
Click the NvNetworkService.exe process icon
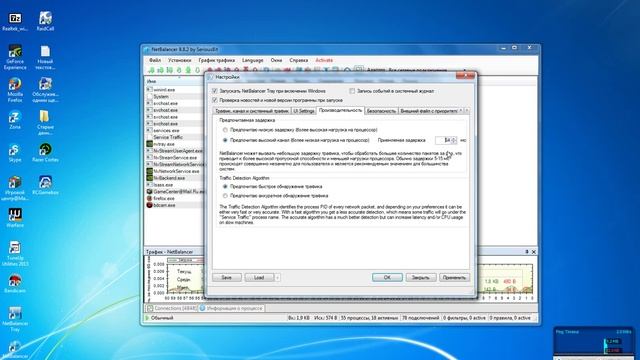point(149,171)
